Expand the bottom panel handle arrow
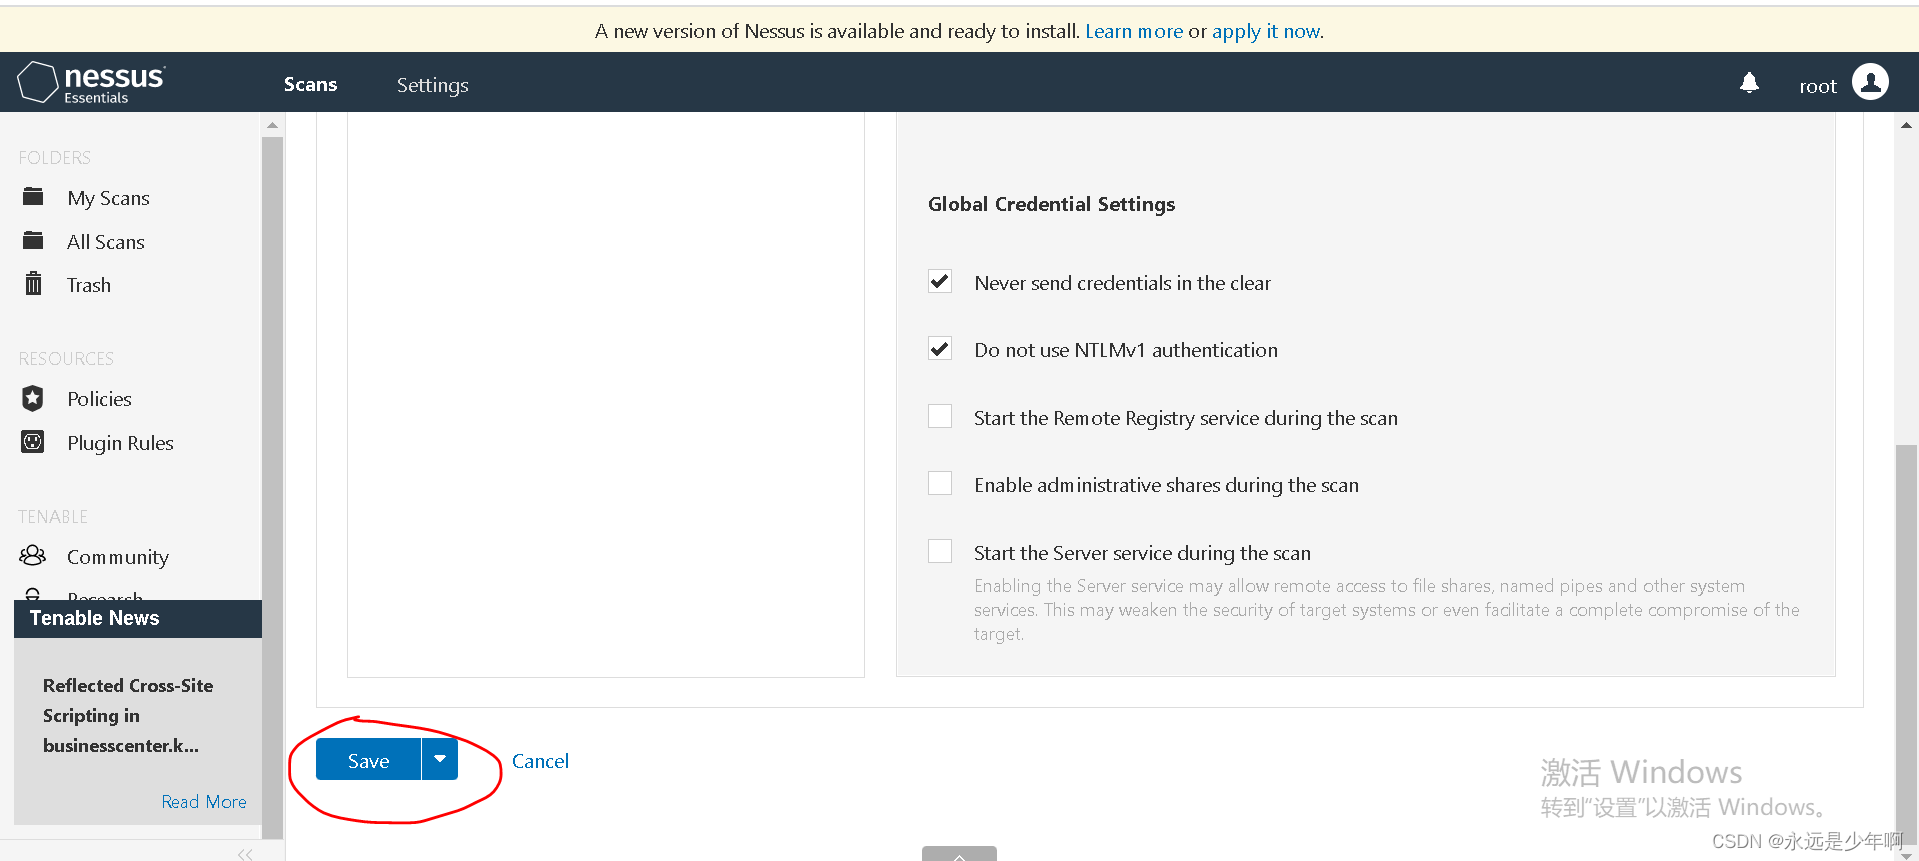This screenshot has height=861, width=1919. tap(959, 854)
